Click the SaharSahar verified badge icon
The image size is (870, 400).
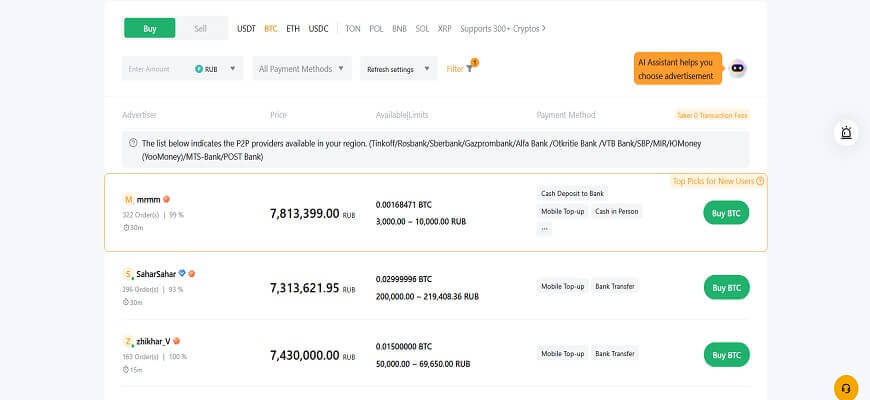click(182, 273)
